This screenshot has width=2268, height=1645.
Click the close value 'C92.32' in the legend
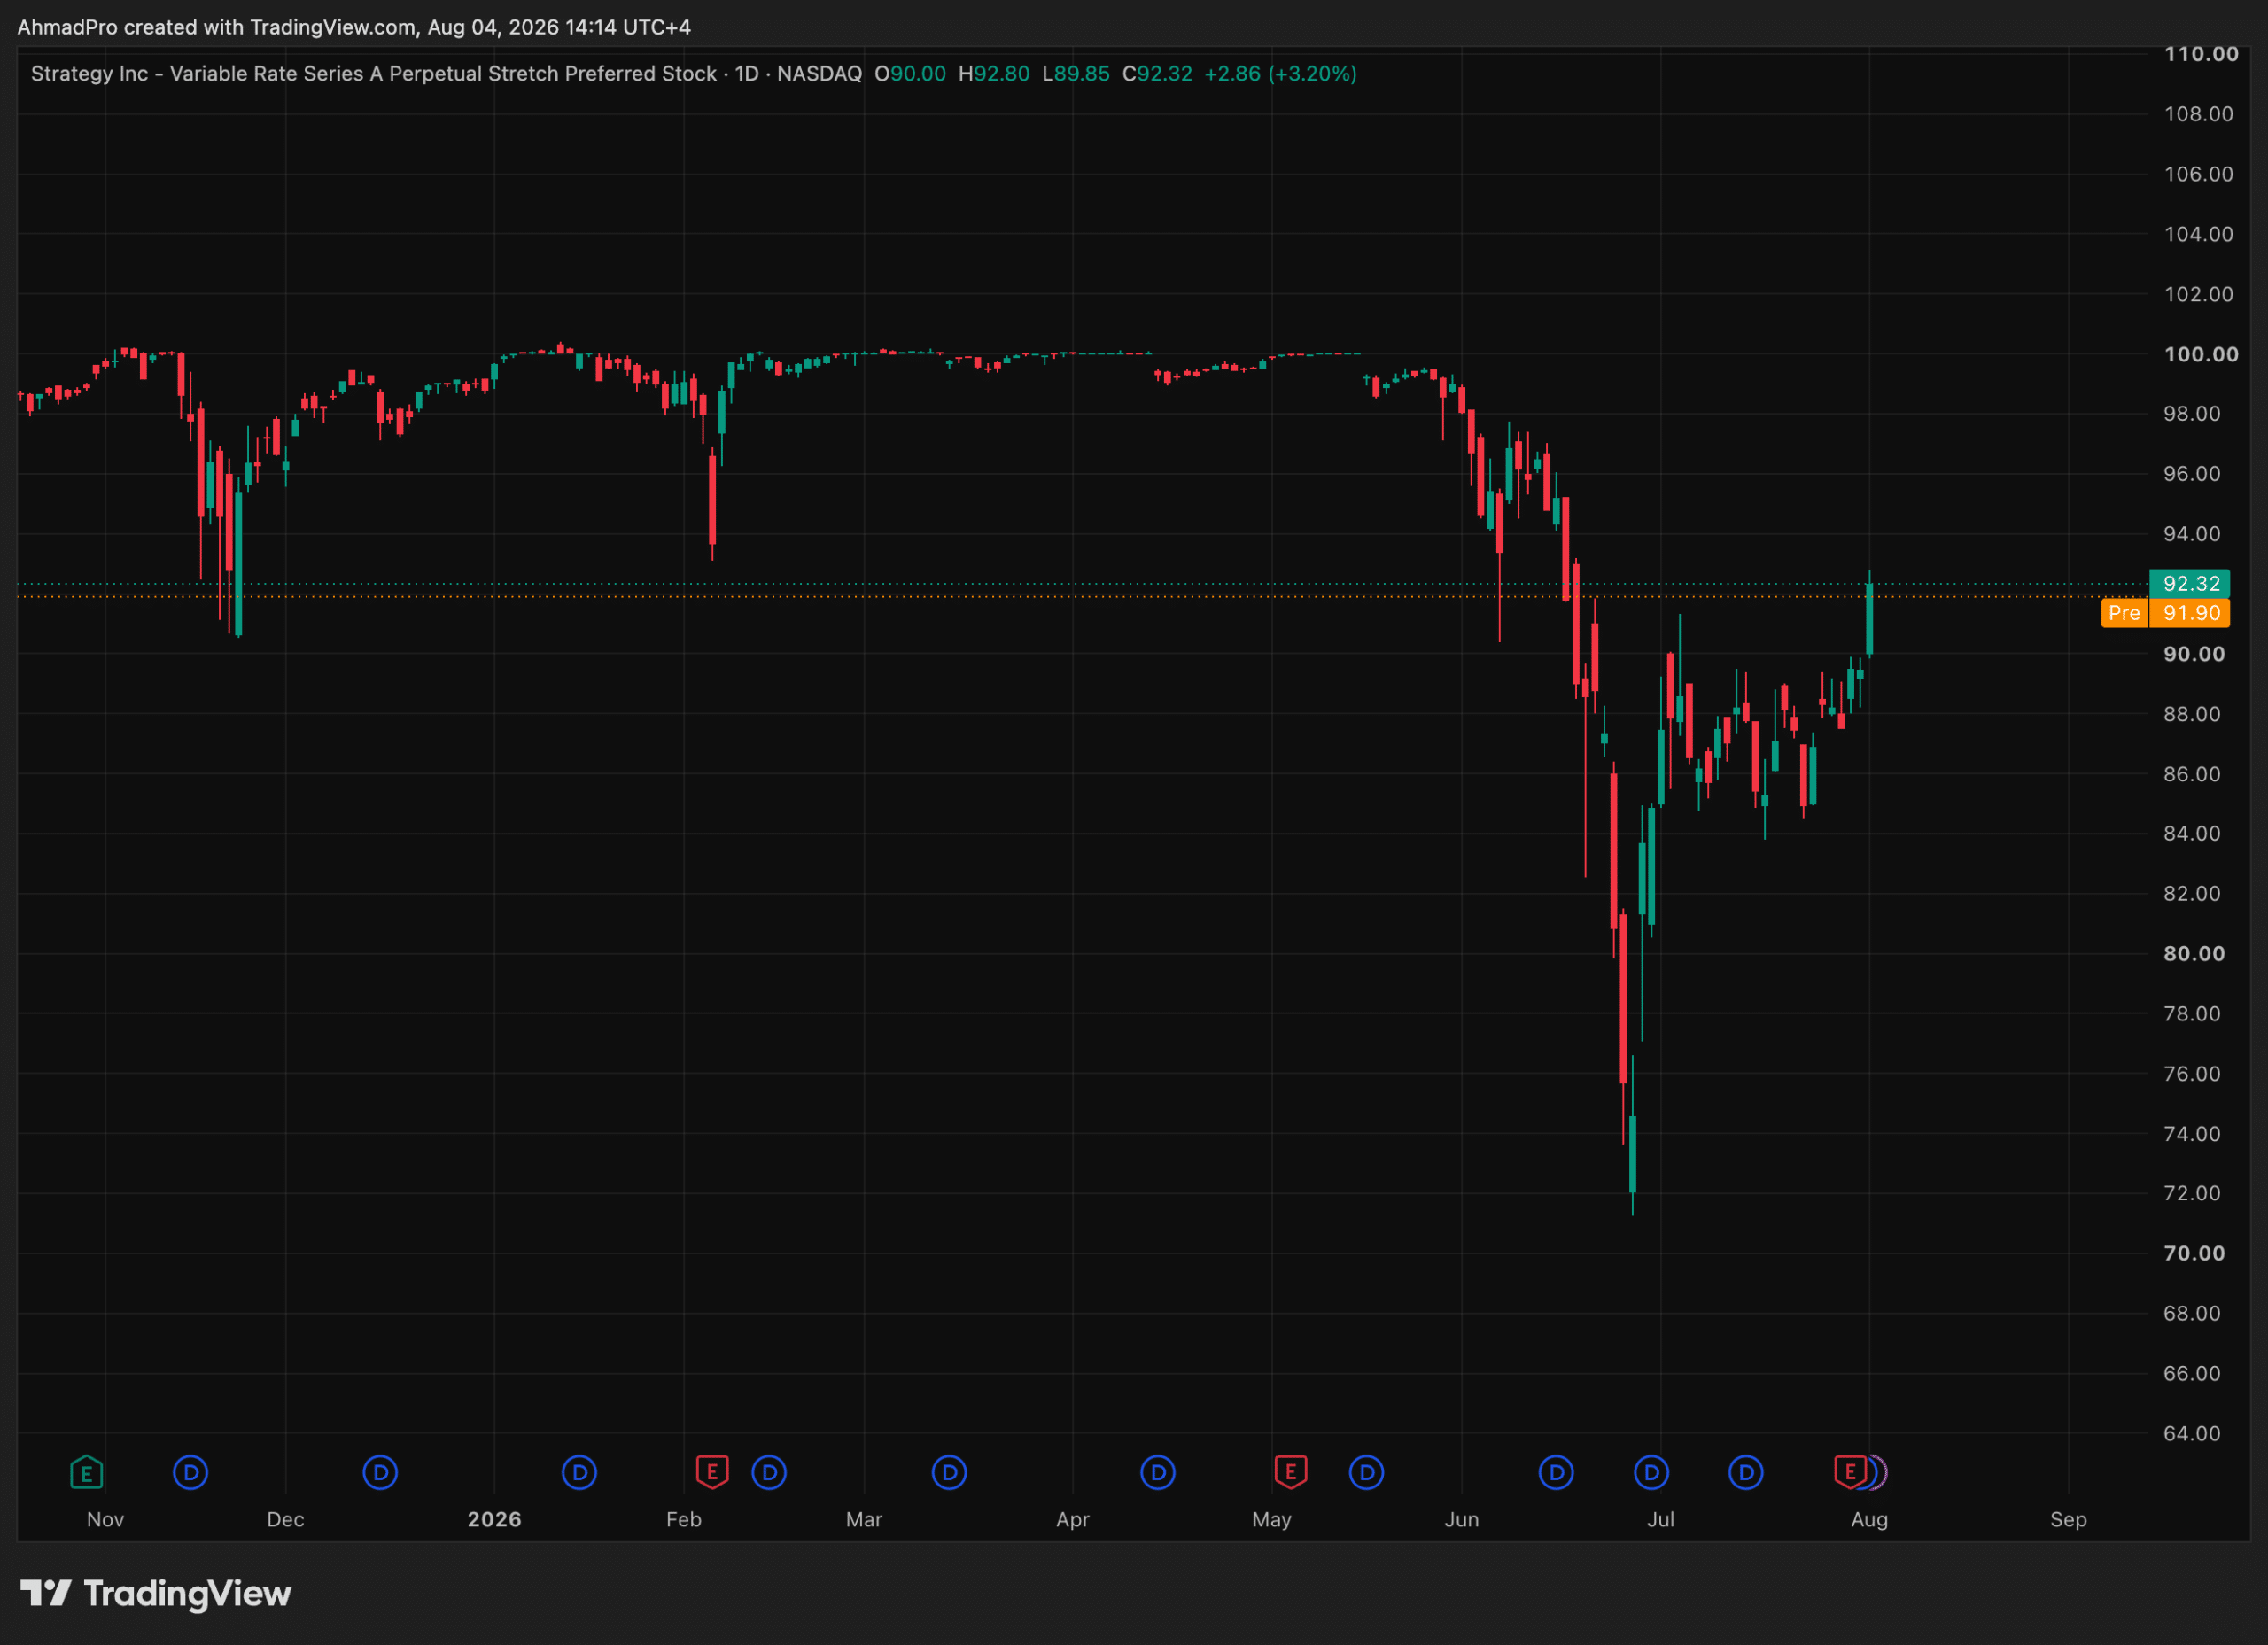1157,74
